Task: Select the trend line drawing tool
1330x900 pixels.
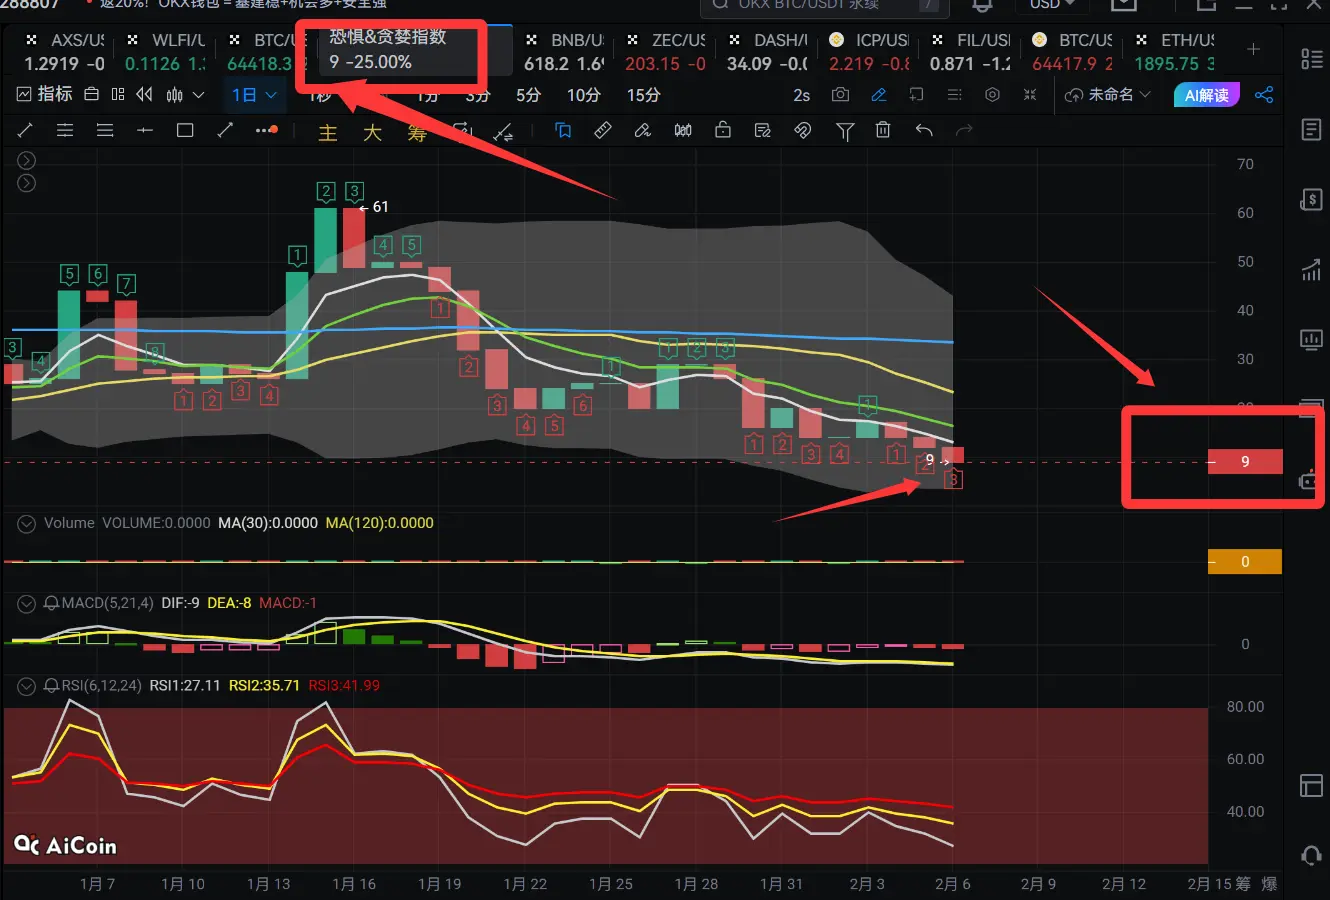Action: [x=25, y=130]
